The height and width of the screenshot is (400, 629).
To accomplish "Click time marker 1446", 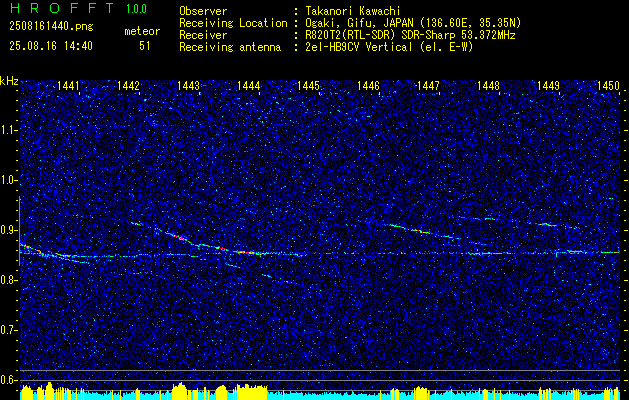I will click(368, 85).
